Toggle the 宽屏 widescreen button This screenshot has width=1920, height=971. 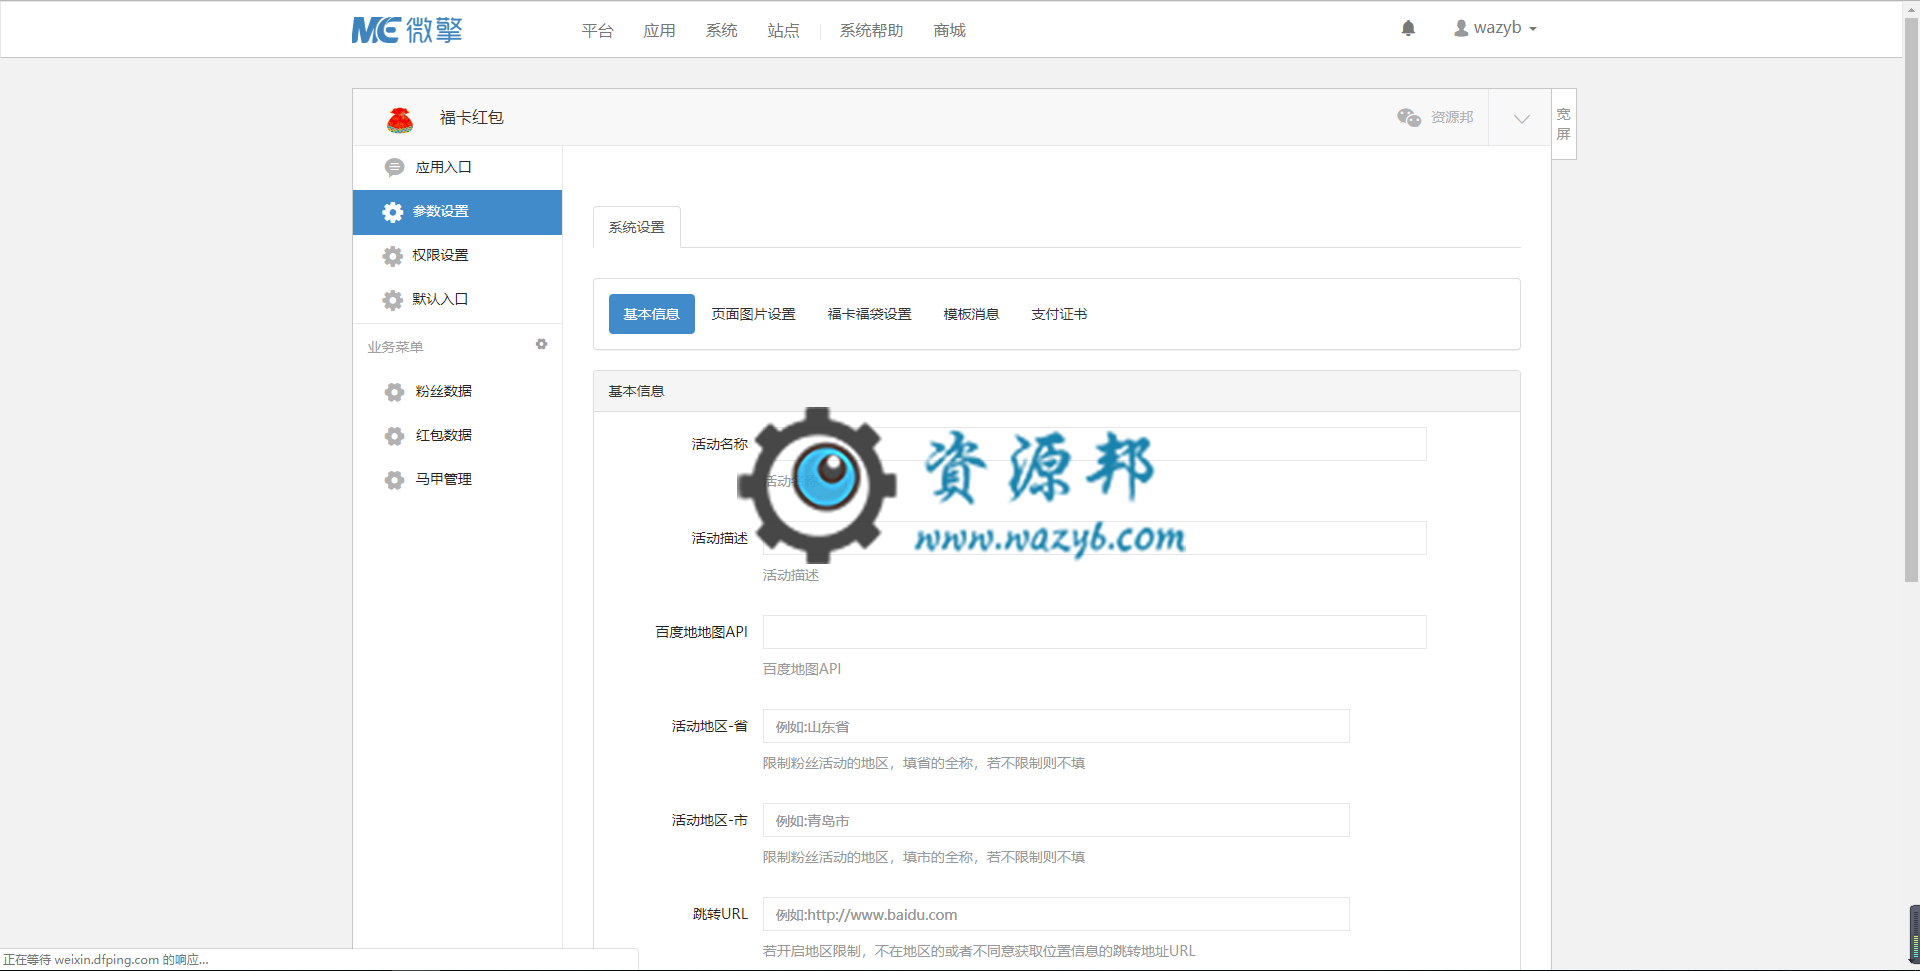(1564, 124)
